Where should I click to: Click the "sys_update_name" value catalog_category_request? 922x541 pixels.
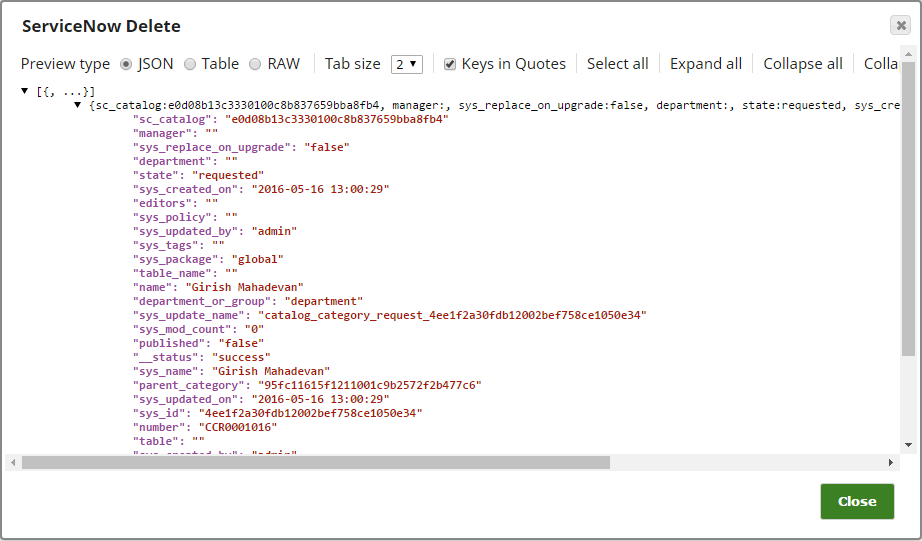click(x=452, y=315)
